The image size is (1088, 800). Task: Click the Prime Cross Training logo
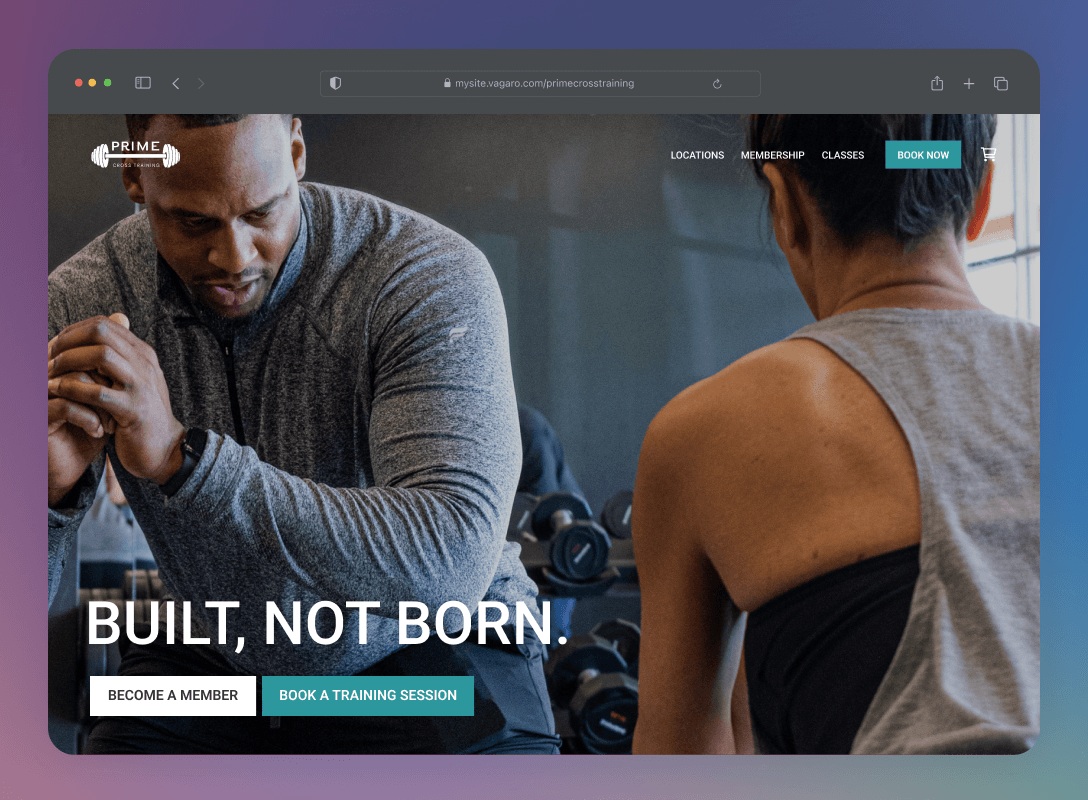pos(135,154)
